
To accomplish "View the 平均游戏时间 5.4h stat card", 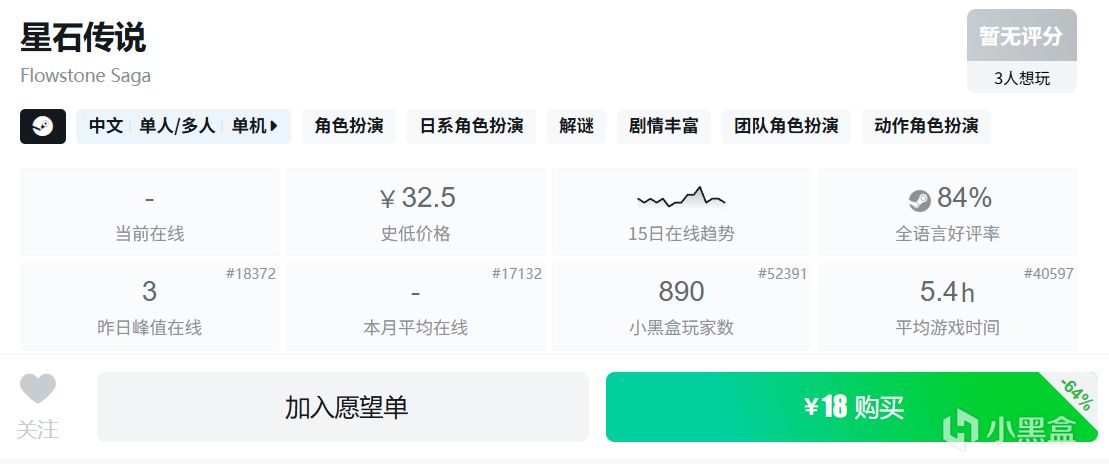I will point(948,306).
